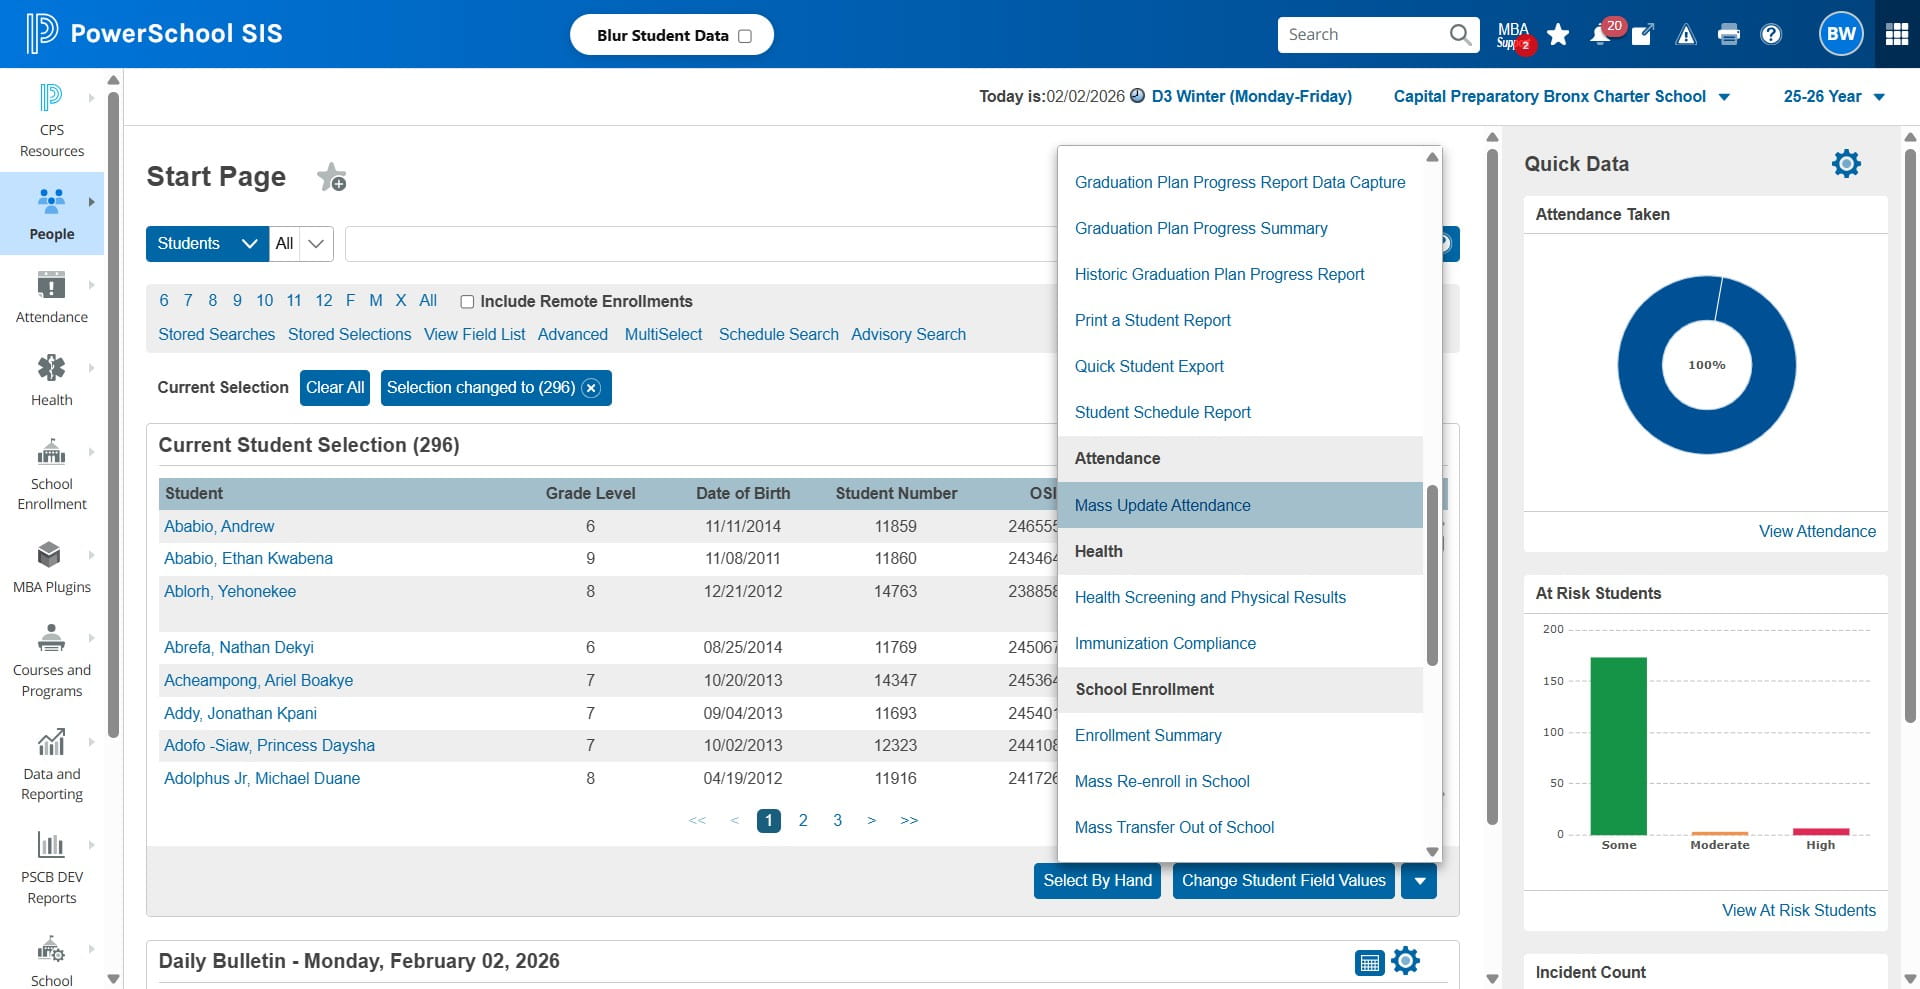Open the help question mark icon
This screenshot has width=1920, height=989.
pyautogui.click(x=1771, y=35)
